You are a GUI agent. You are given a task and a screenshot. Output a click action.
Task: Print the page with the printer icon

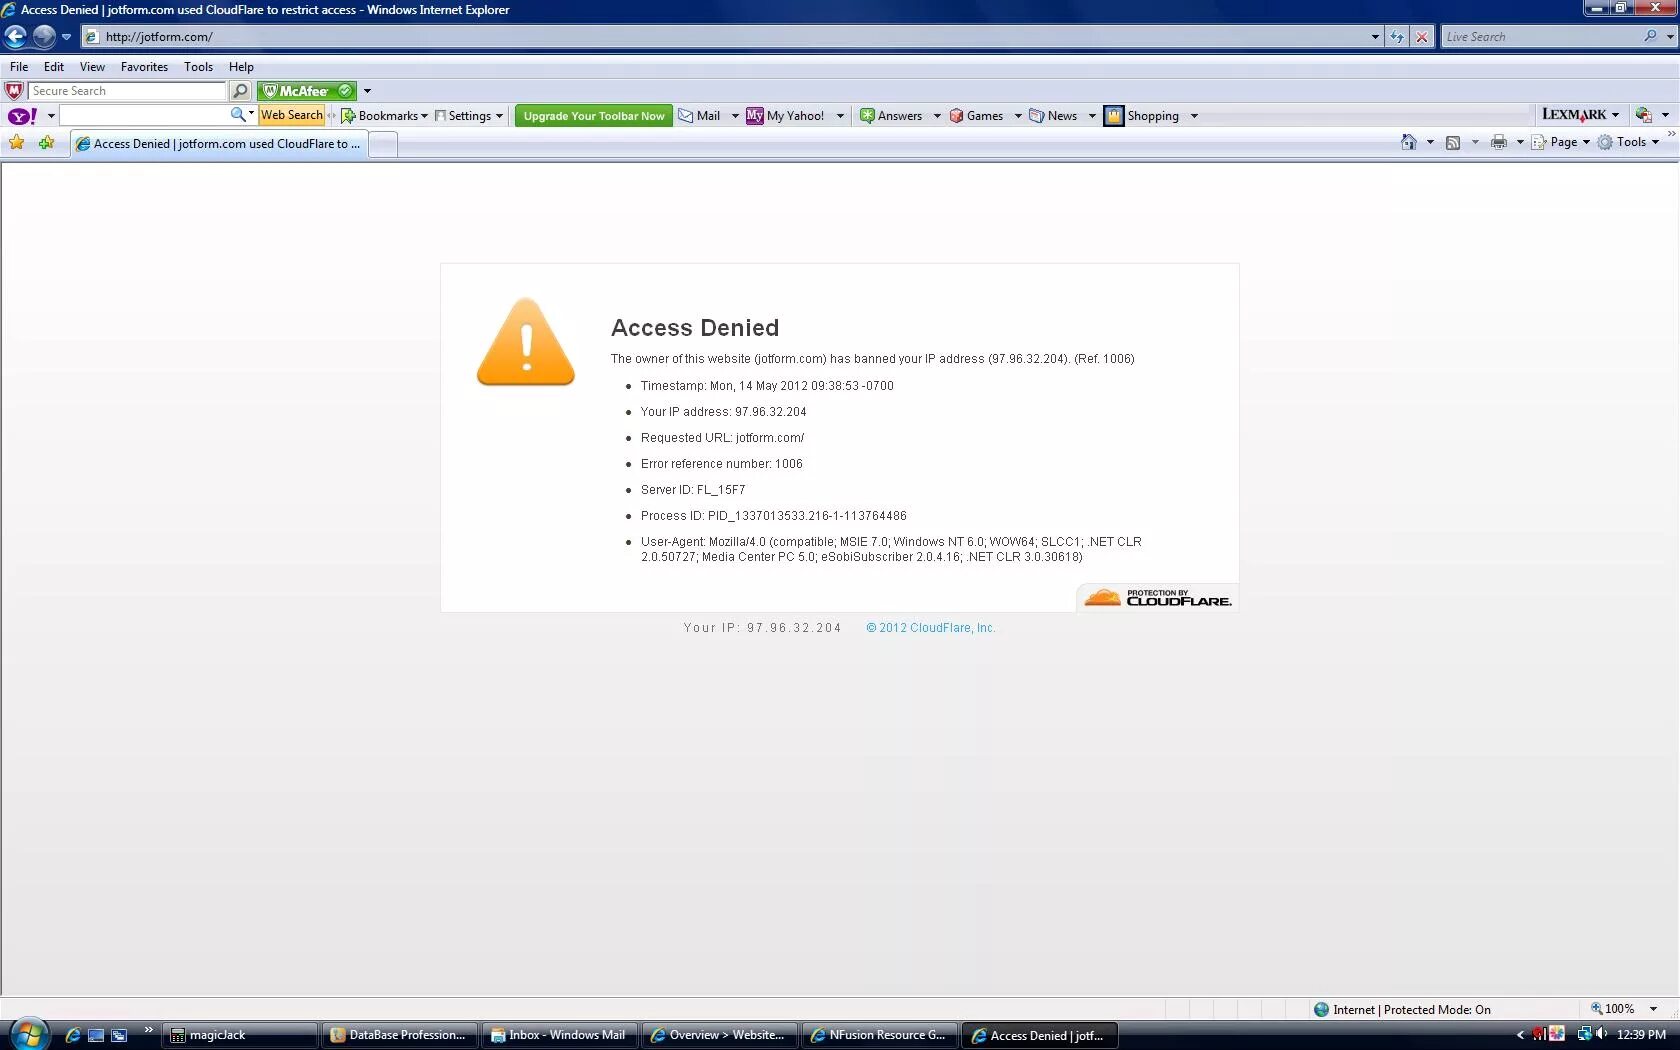tap(1498, 142)
